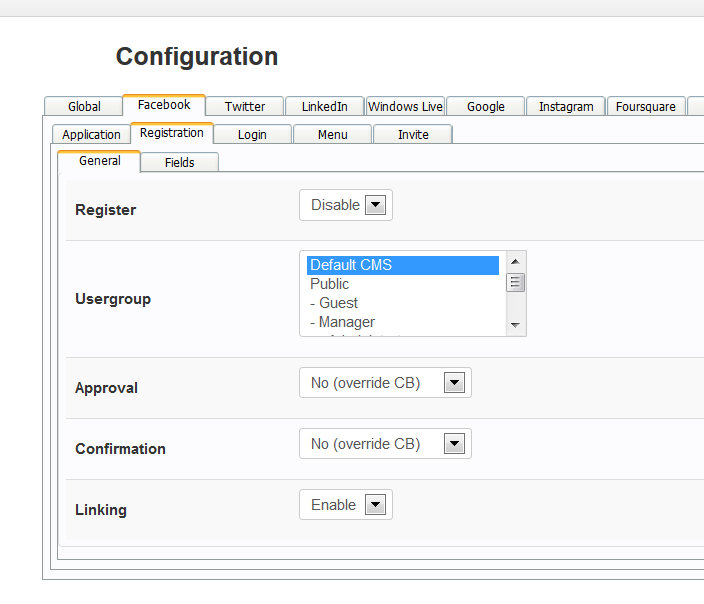Click the Configuration page heading

pos(197,57)
